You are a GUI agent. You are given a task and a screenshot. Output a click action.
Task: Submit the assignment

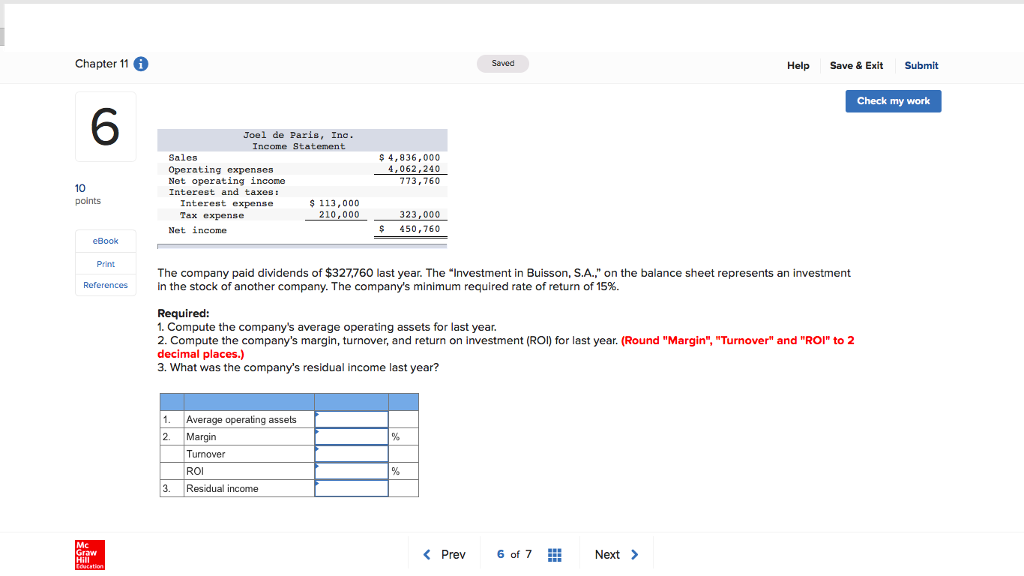coord(921,65)
